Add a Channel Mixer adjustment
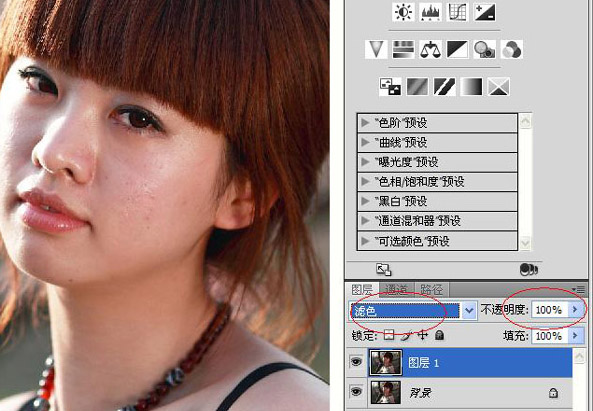 (x=512, y=50)
